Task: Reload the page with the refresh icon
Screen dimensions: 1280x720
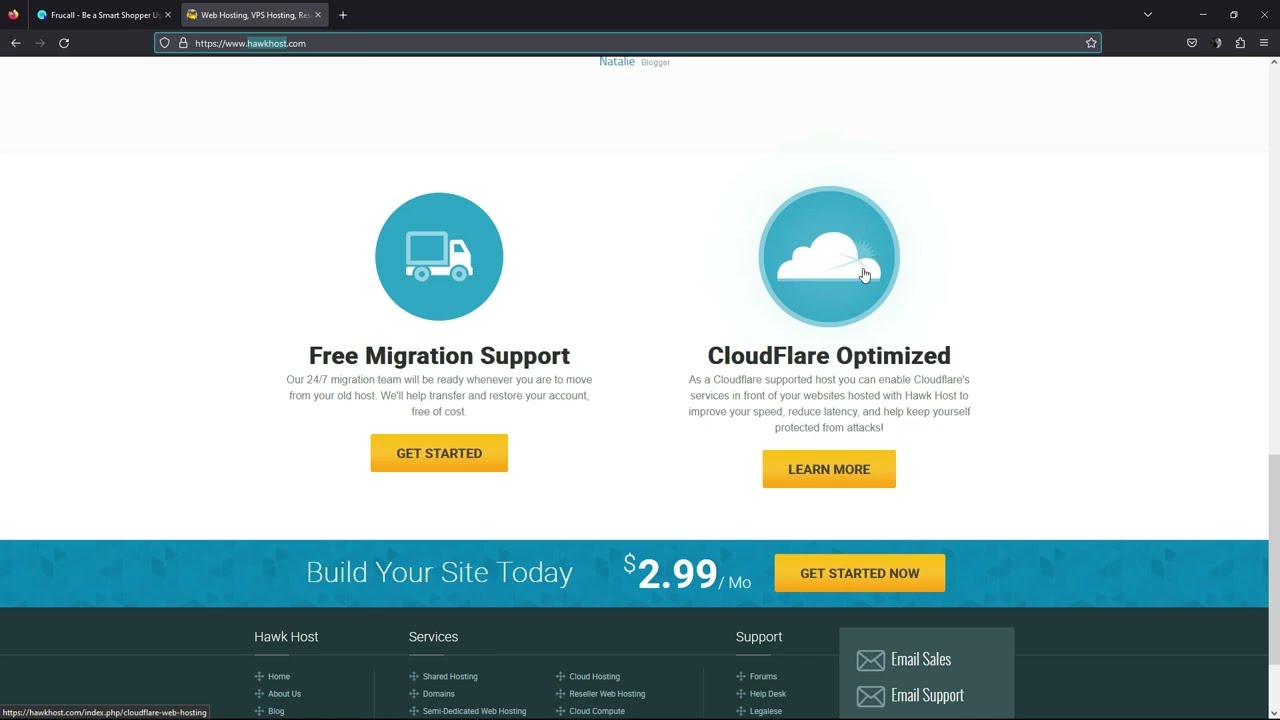Action: click(x=64, y=43)
